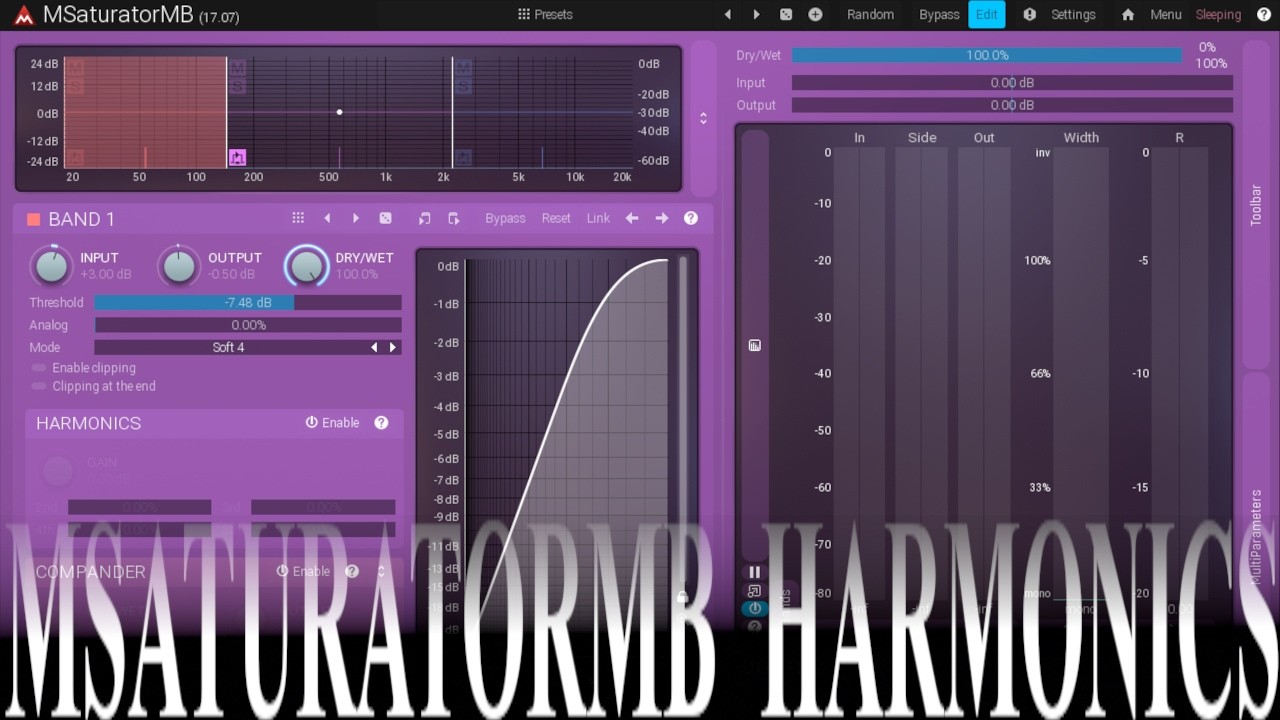Image resolution: width=1280 pixels, height=720 pixels.
Task: Select next Mode with right arrow
Action: [392, 347]
